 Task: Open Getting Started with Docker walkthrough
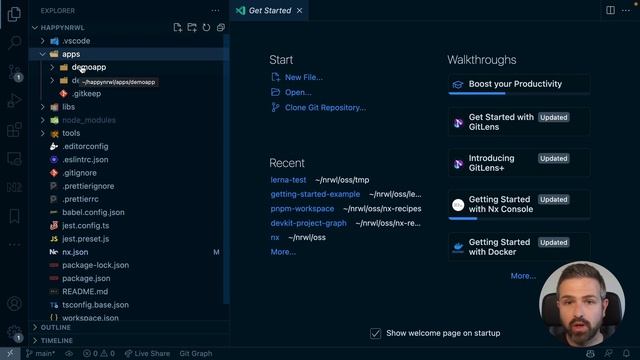[519, 247]
